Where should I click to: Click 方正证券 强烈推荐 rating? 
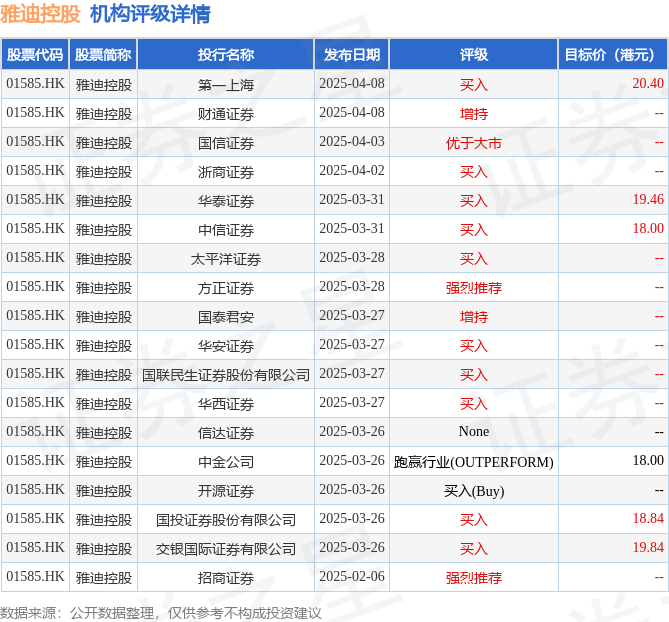474,288
